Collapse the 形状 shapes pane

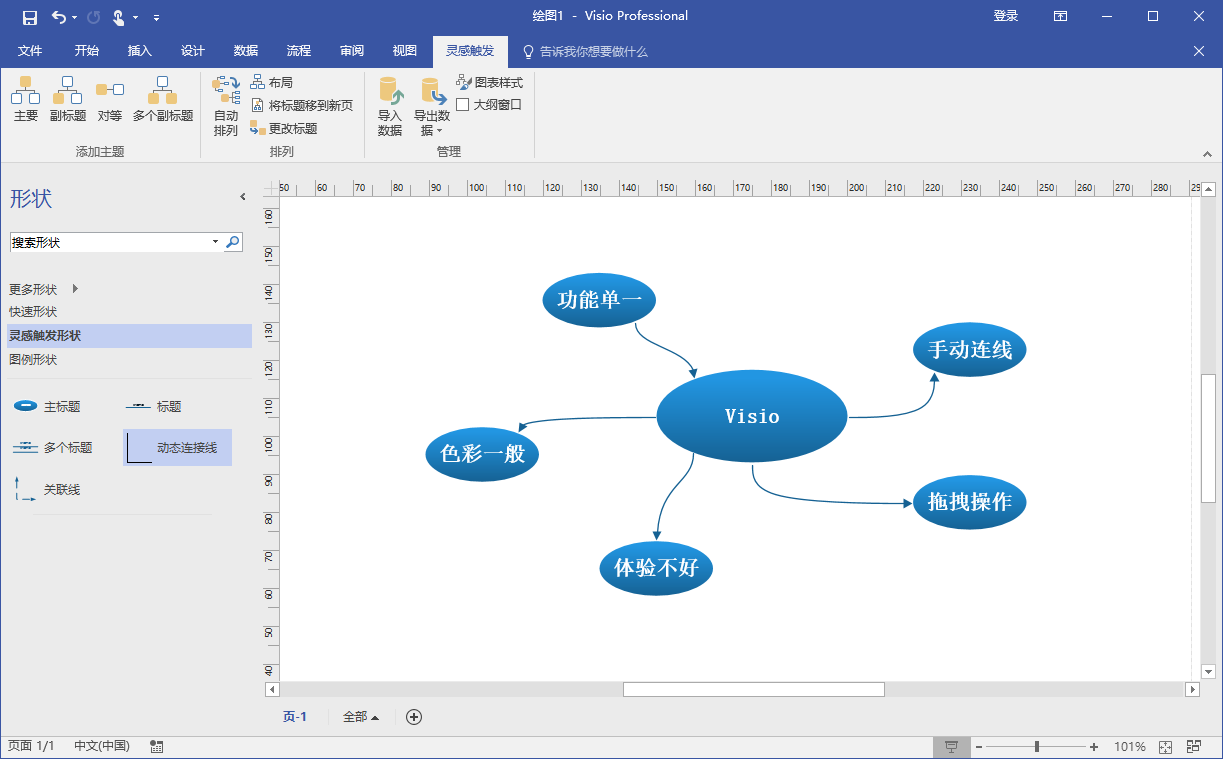pos(242,197)
